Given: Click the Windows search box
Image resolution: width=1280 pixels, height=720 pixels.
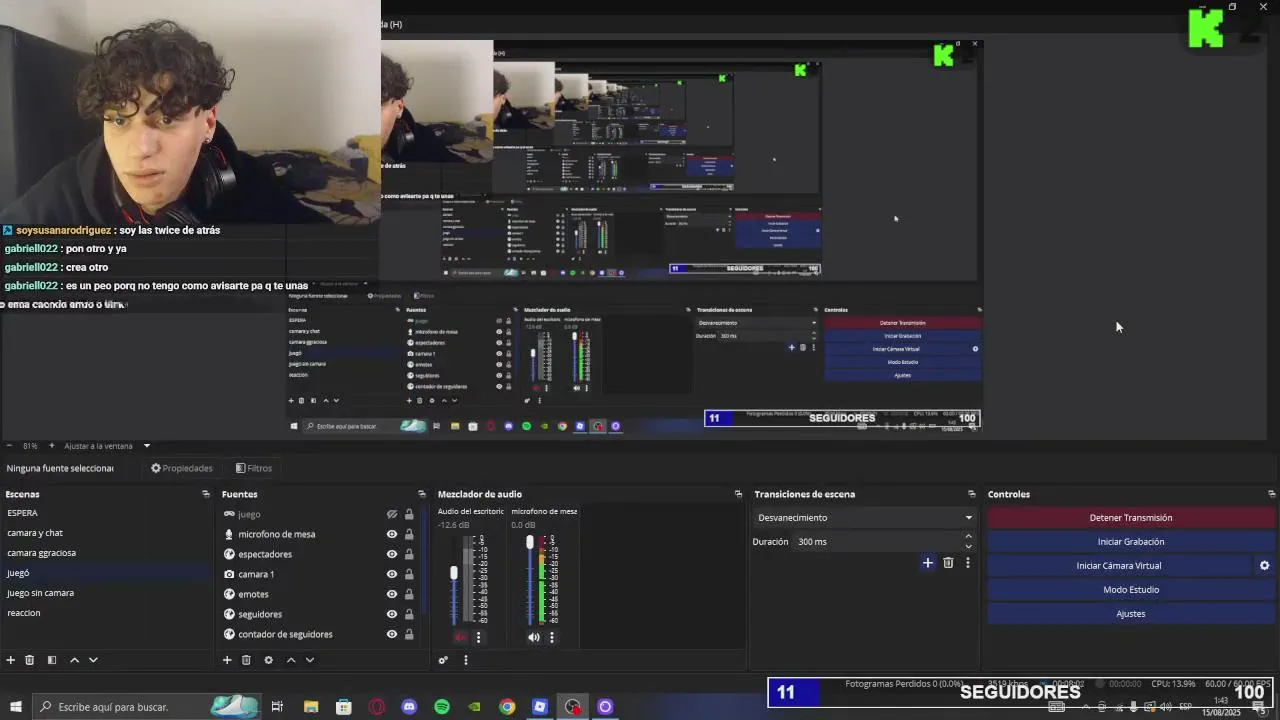Looking at the screenshot, I should [146, 707].
